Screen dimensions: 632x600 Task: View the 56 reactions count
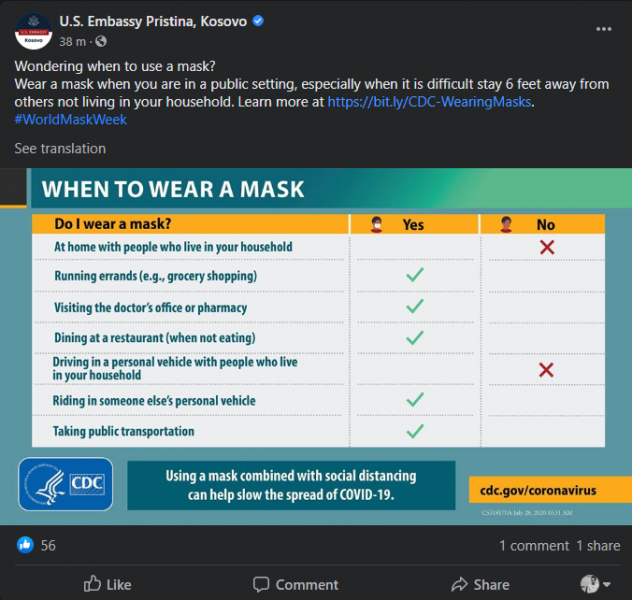coord(48,546)
